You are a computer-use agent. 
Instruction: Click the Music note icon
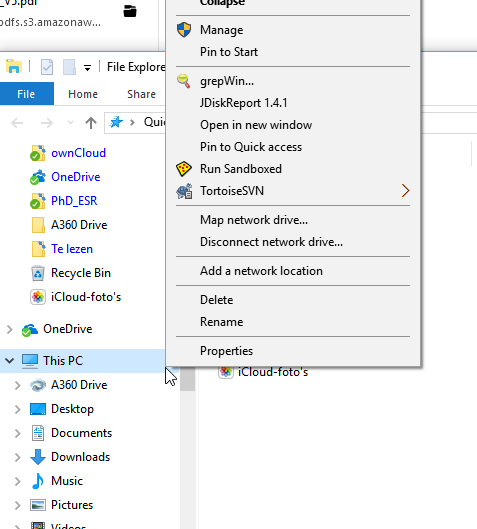tap(38, 481)
